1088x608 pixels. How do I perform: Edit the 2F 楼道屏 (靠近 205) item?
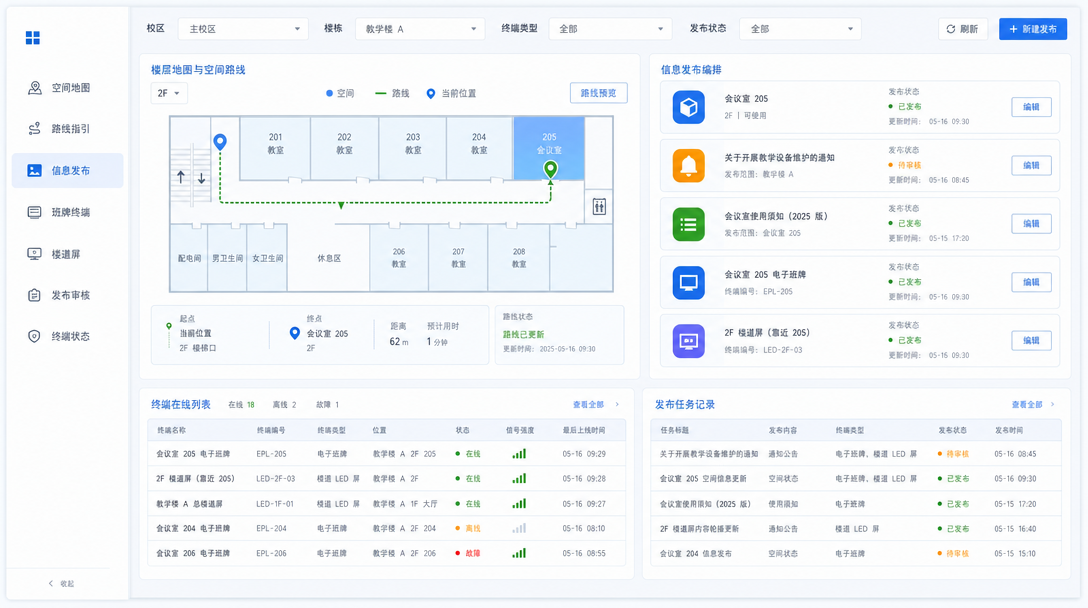(x=1031, y=340)
